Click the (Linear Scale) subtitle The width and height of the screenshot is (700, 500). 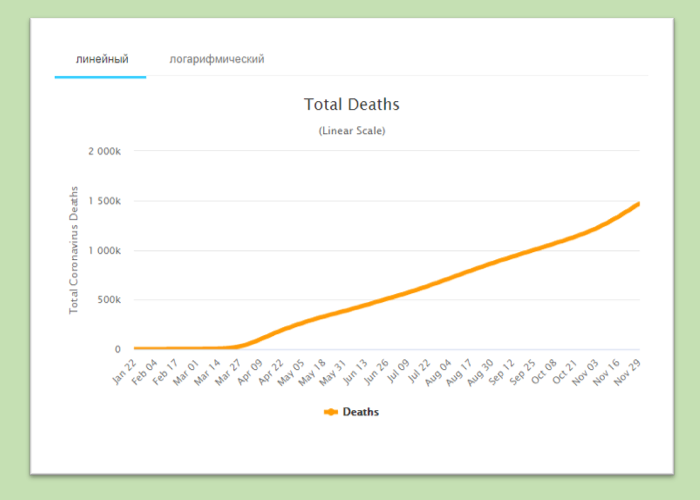point(351,131)
